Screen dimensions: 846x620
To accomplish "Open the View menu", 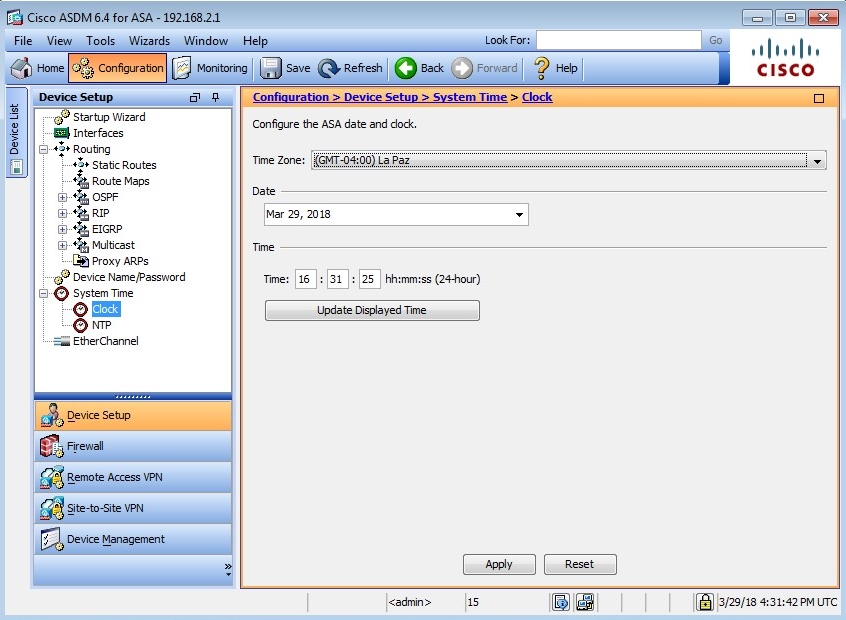I will click(59, 40).
